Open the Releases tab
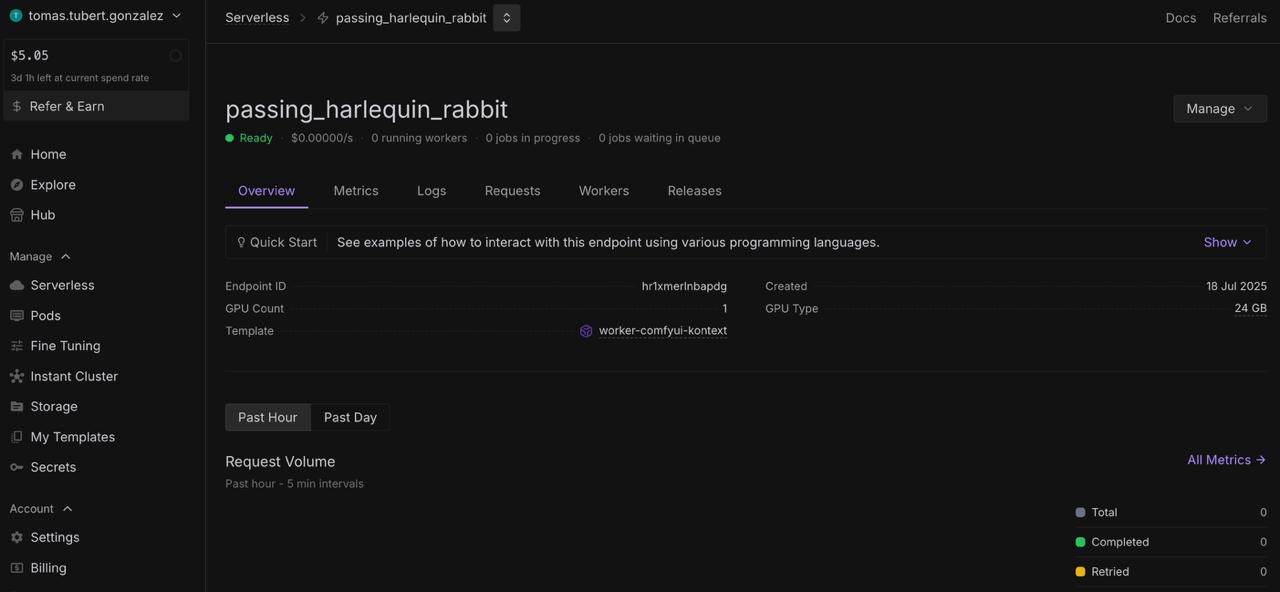The height and width of the screenshot is (592, 1280). point(695,191)
